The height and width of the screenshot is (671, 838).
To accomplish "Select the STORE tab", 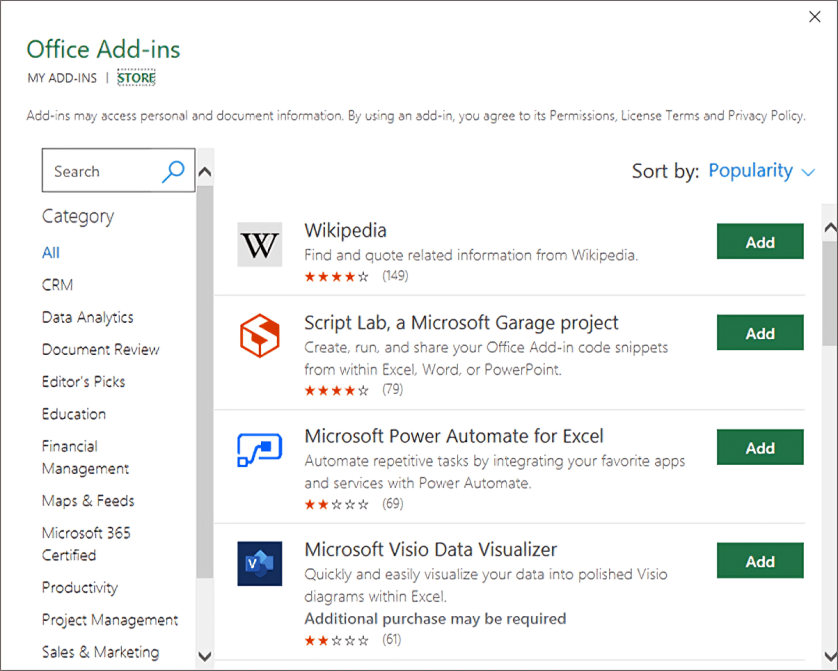I will point(136,78).
